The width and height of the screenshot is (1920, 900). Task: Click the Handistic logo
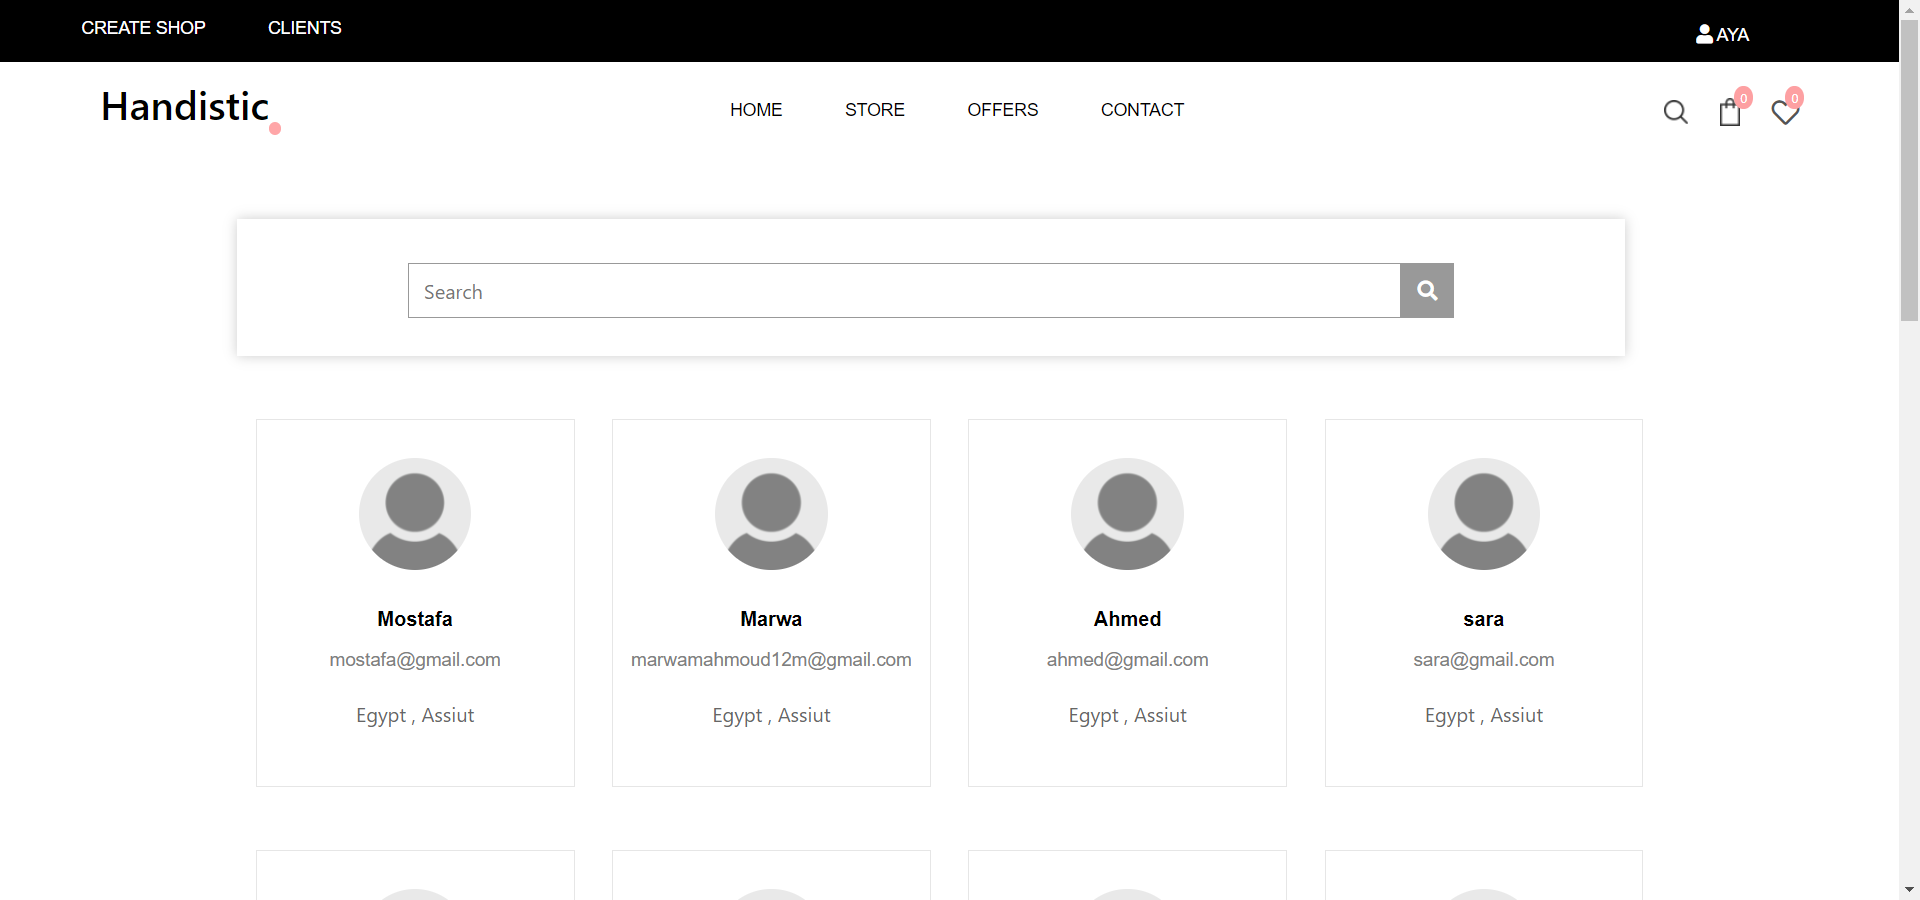pos(190,109)
